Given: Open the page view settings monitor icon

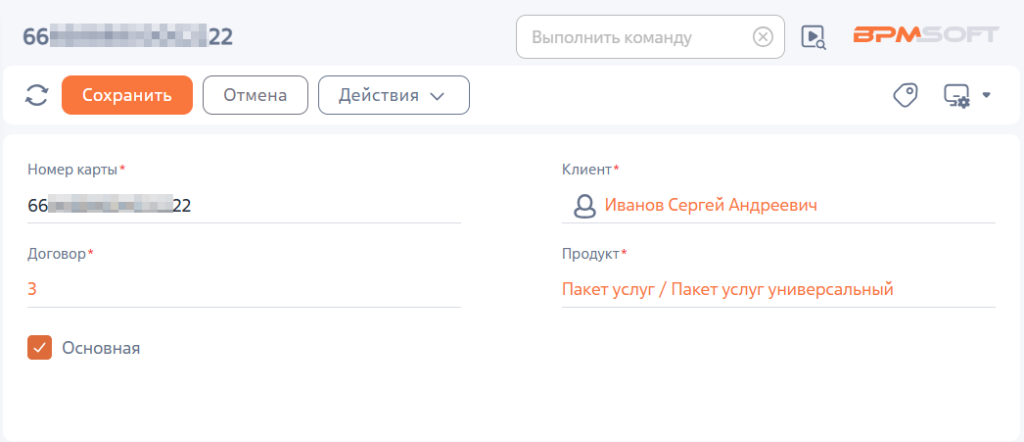Looking at the screenshot, I should (x=957, y=96).
